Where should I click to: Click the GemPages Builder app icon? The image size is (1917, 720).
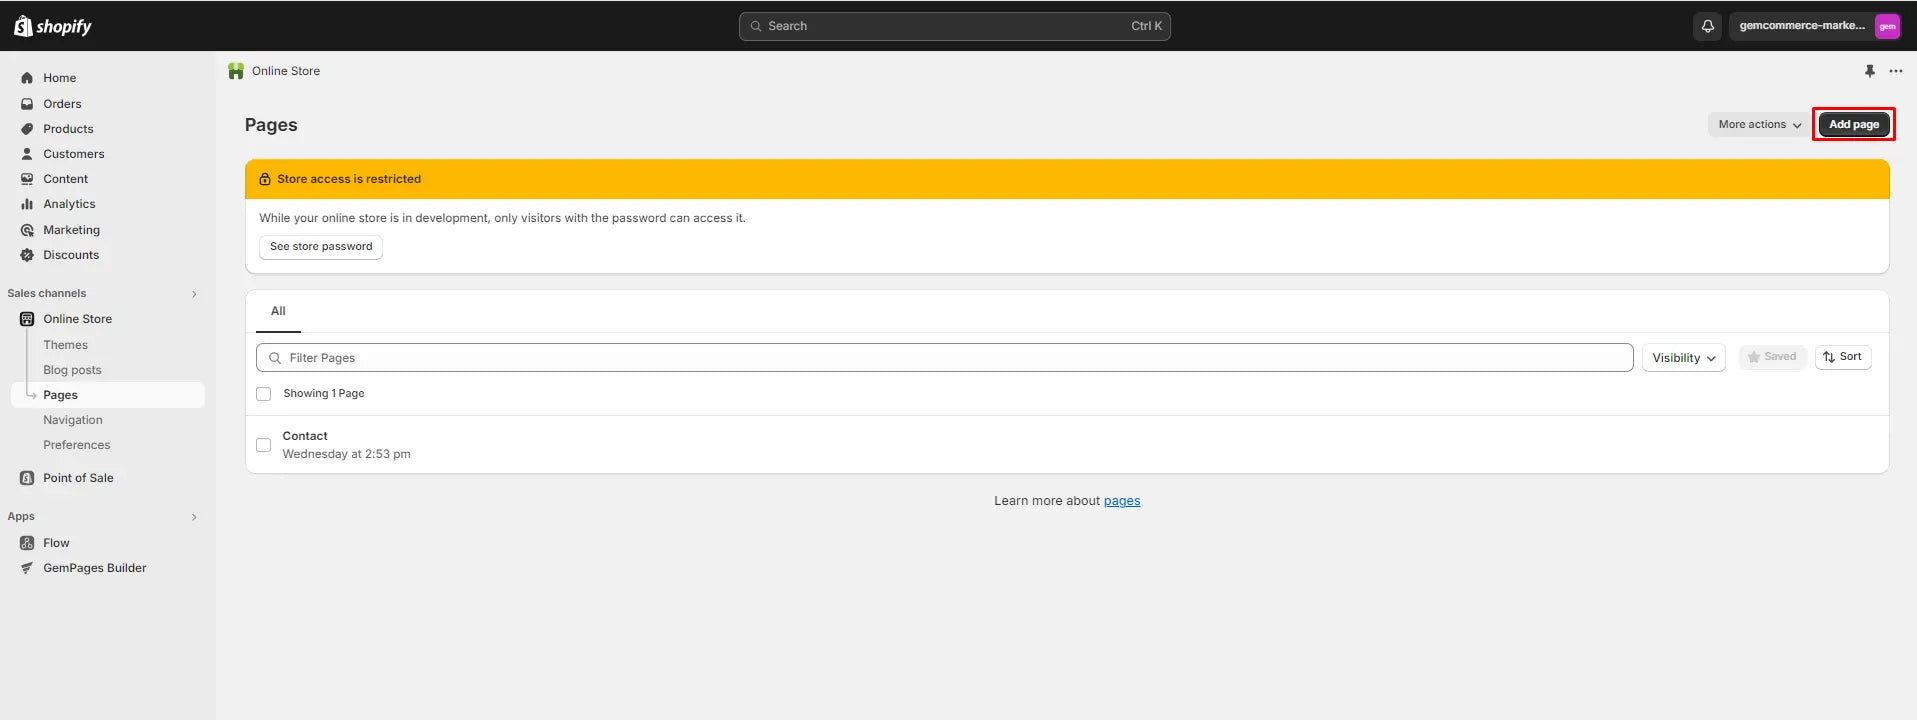27,568
